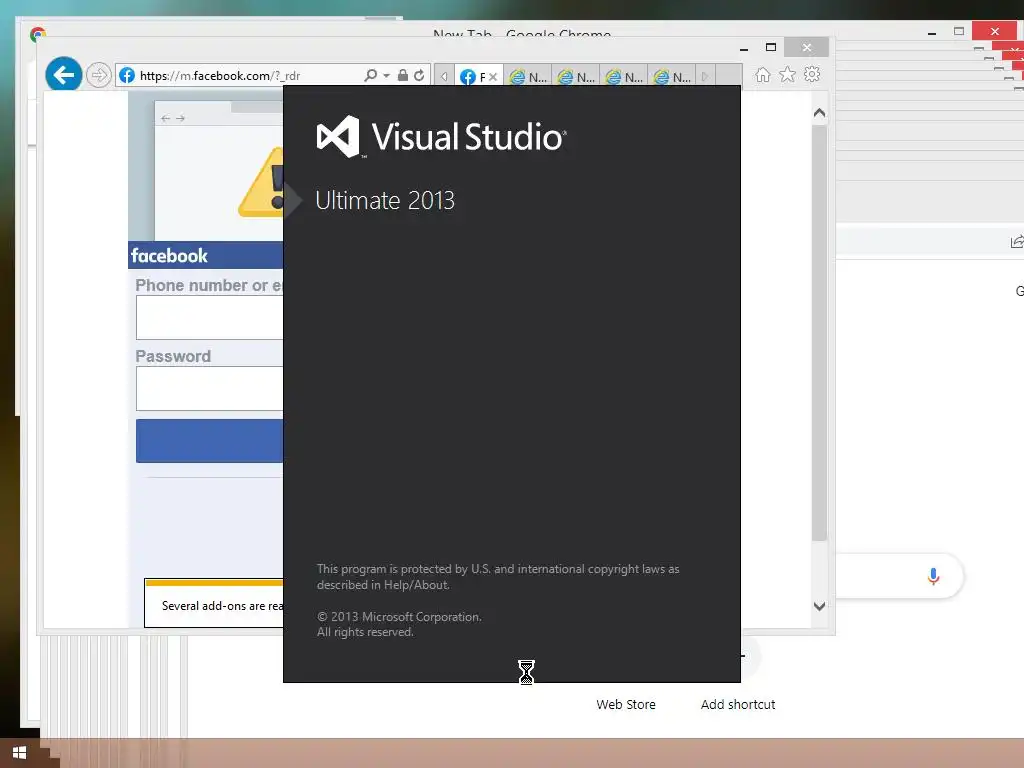Click the Facebook Password field
The width and height of the screenshot is (1024, 768).
pyautogui.click(x=209, y=389)
